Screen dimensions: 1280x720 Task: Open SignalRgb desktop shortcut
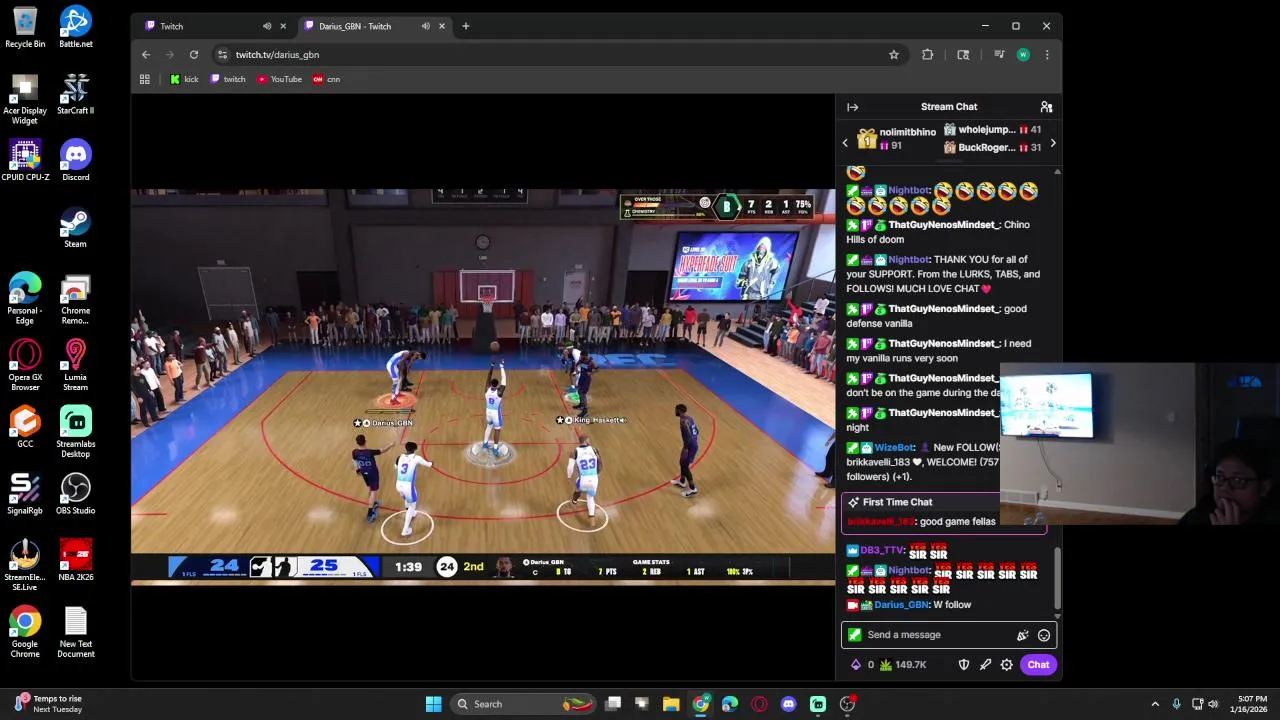pos(25,493)
